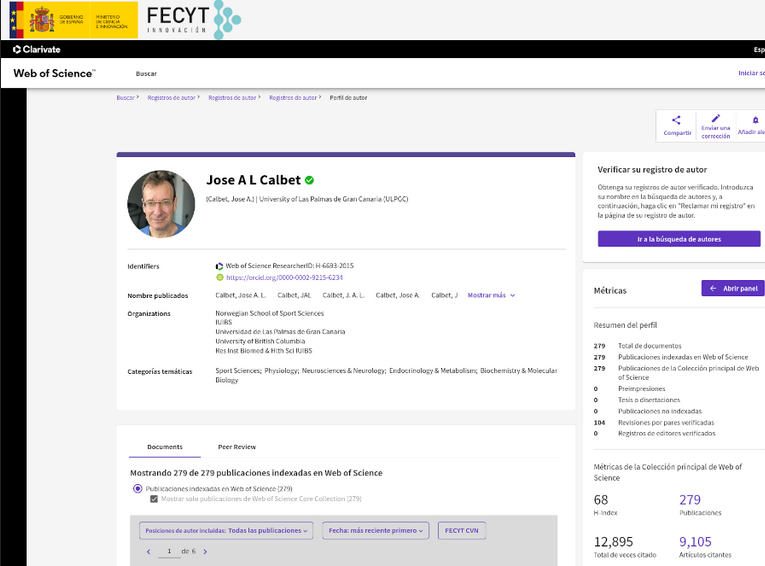Screen dimensions: 765x566
Task: Go to previous page with left arrow
Action: [x=149, y=551]
